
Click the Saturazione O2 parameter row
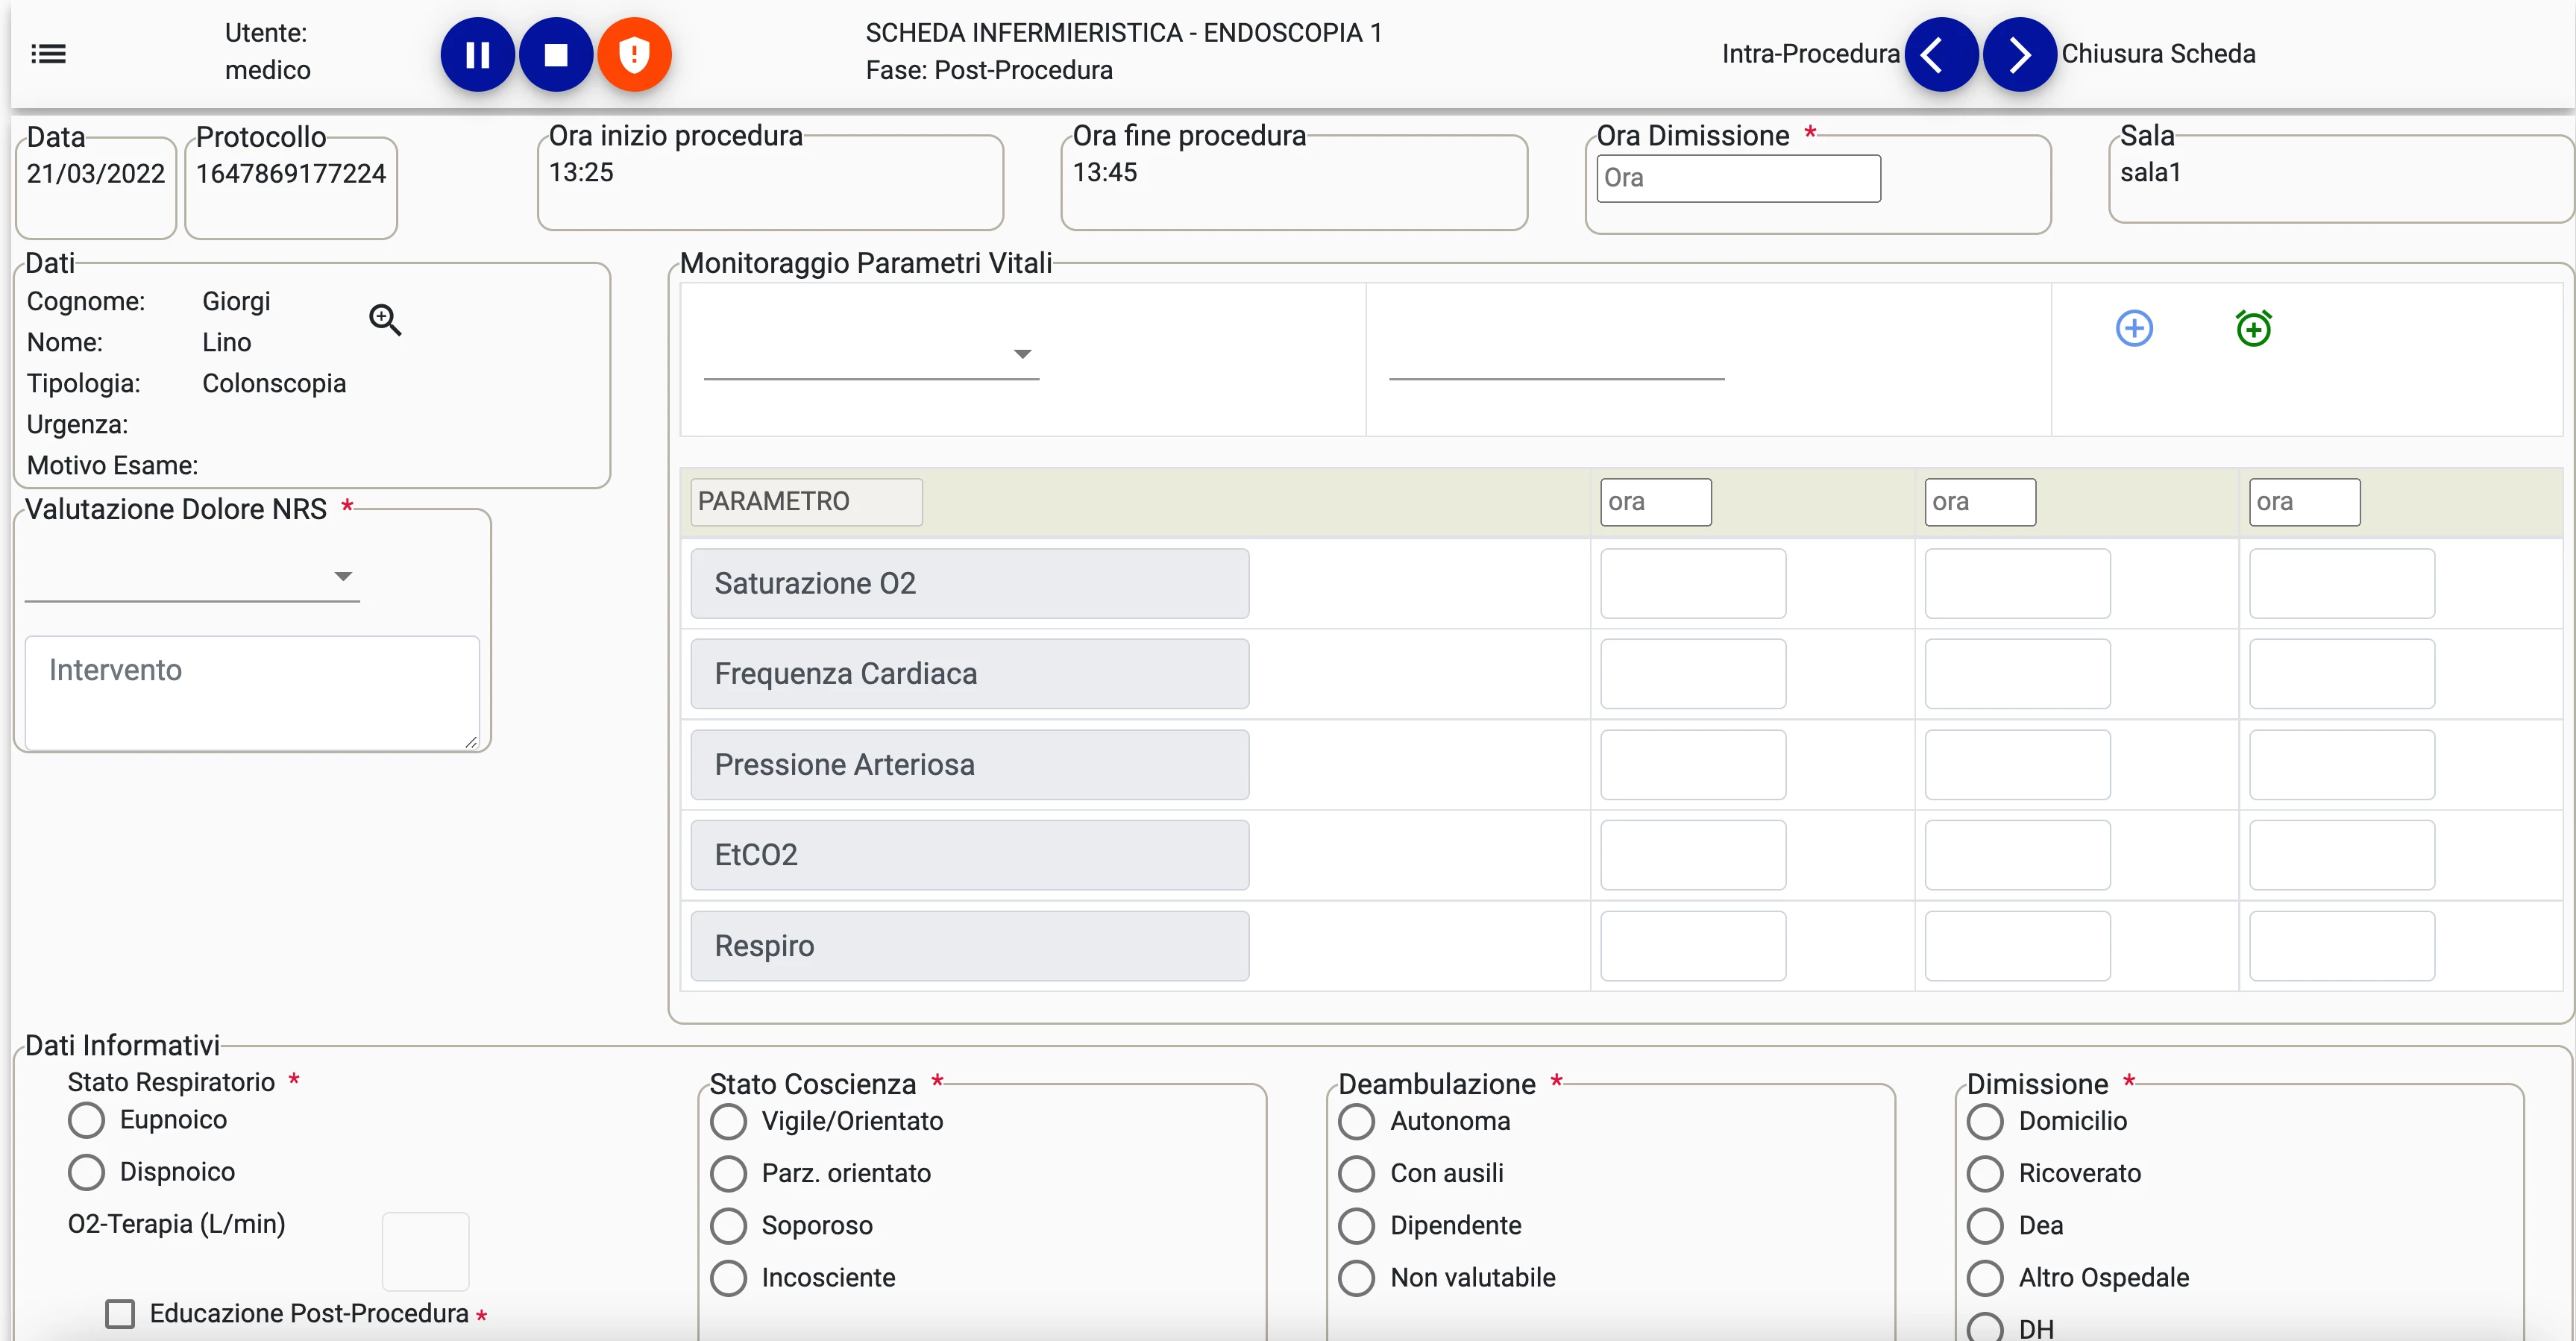pos(969,584)
